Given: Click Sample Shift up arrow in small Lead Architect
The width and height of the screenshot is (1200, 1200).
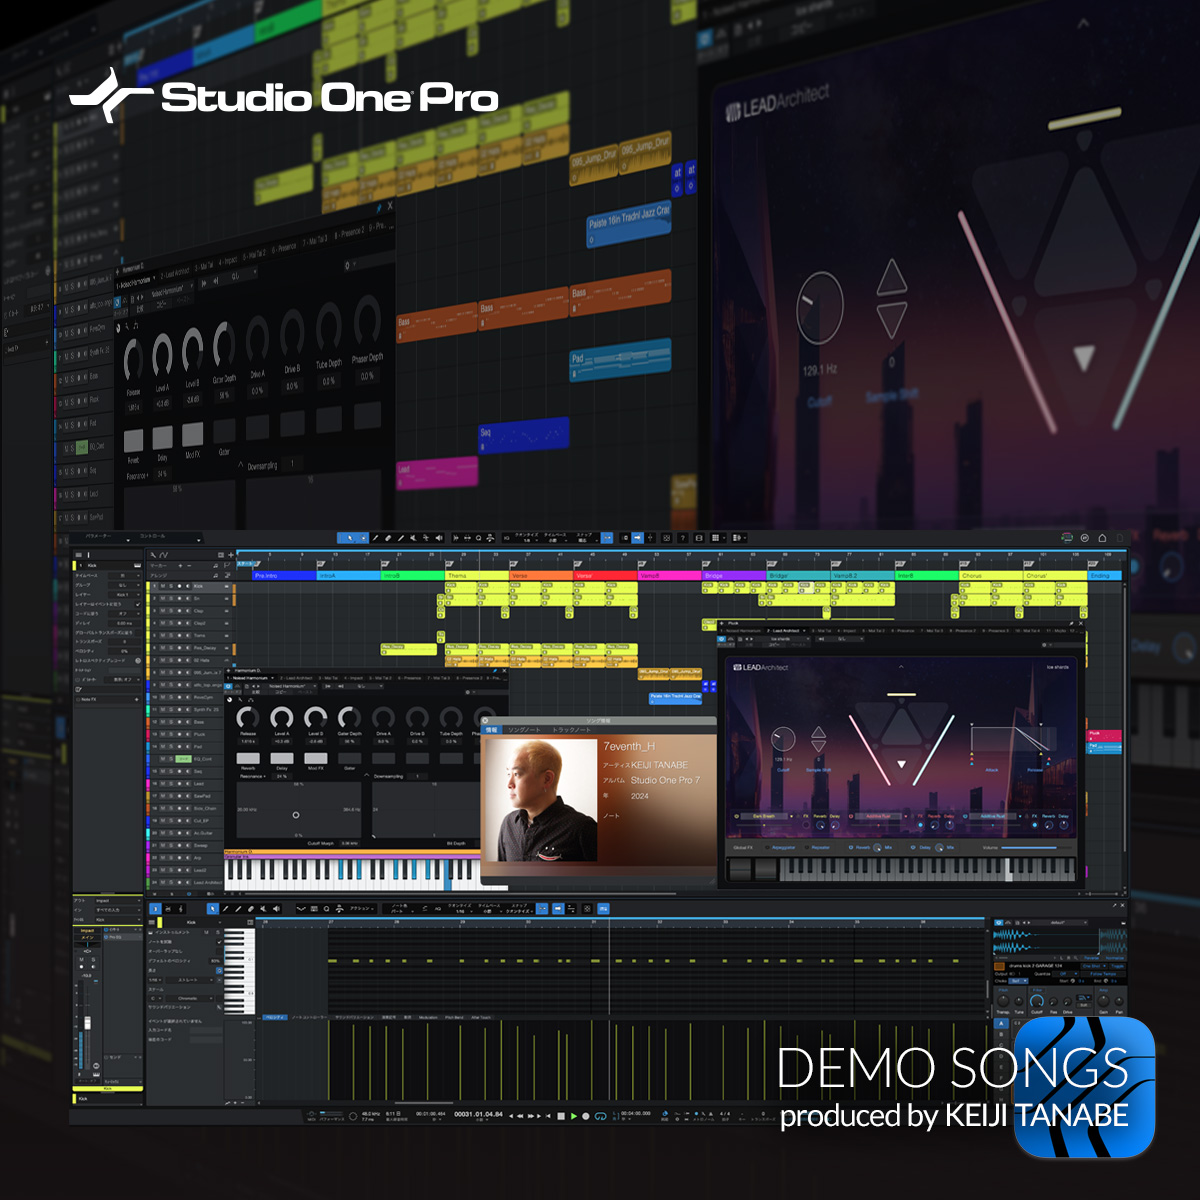Looking at the screenshot, I should (818, 734).
